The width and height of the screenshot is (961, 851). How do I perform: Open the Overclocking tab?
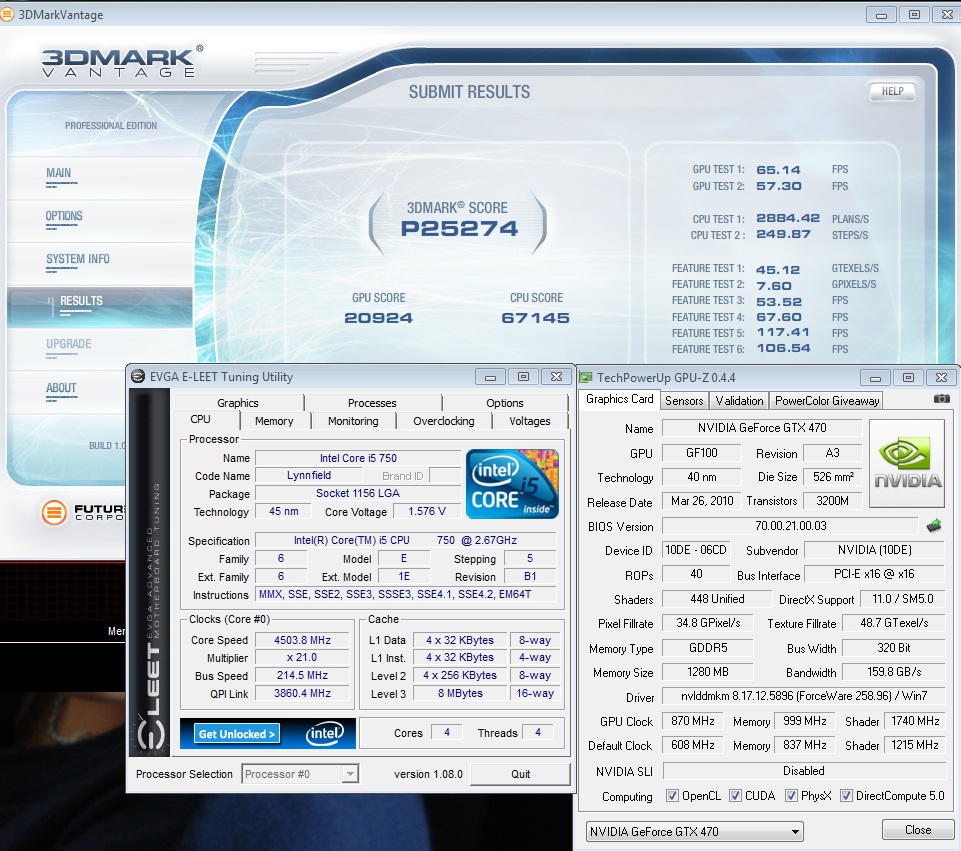444,421
